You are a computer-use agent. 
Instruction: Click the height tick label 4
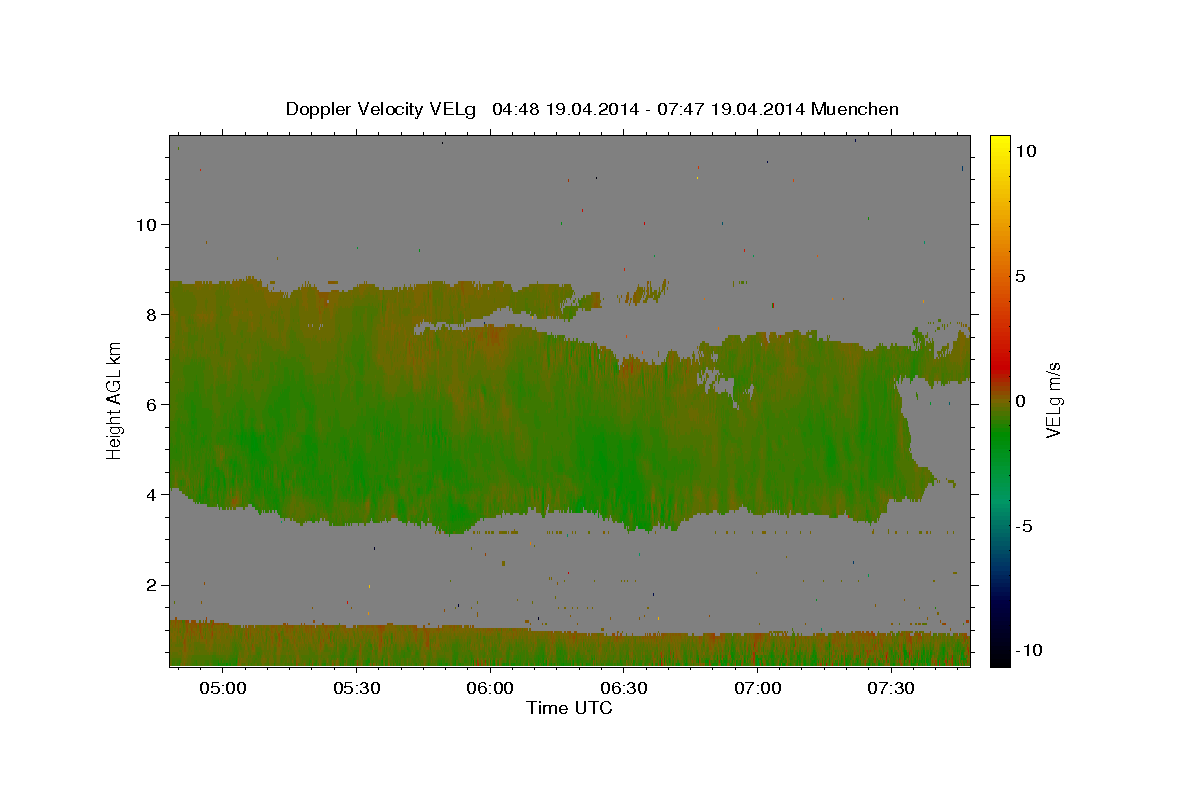pos(152,495)
